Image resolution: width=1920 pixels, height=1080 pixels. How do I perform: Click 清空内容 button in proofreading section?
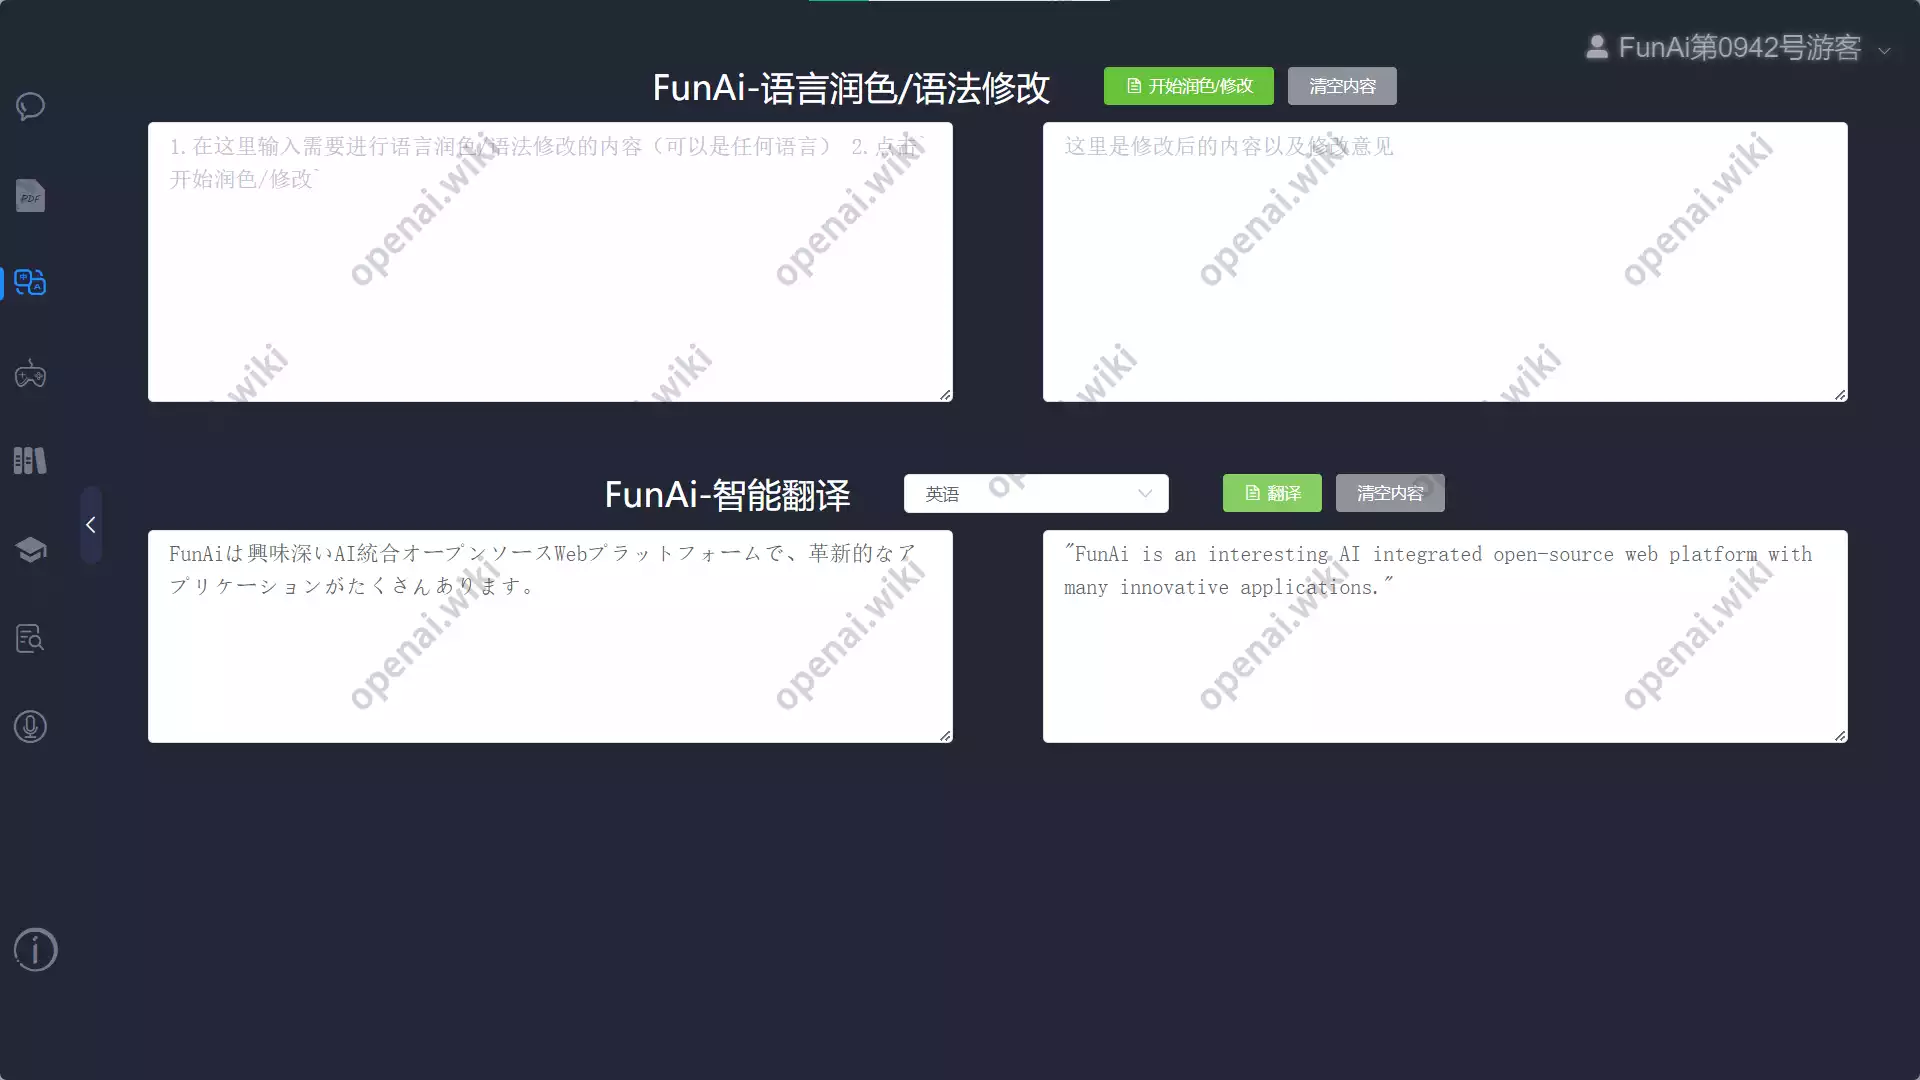[1341, 86]
